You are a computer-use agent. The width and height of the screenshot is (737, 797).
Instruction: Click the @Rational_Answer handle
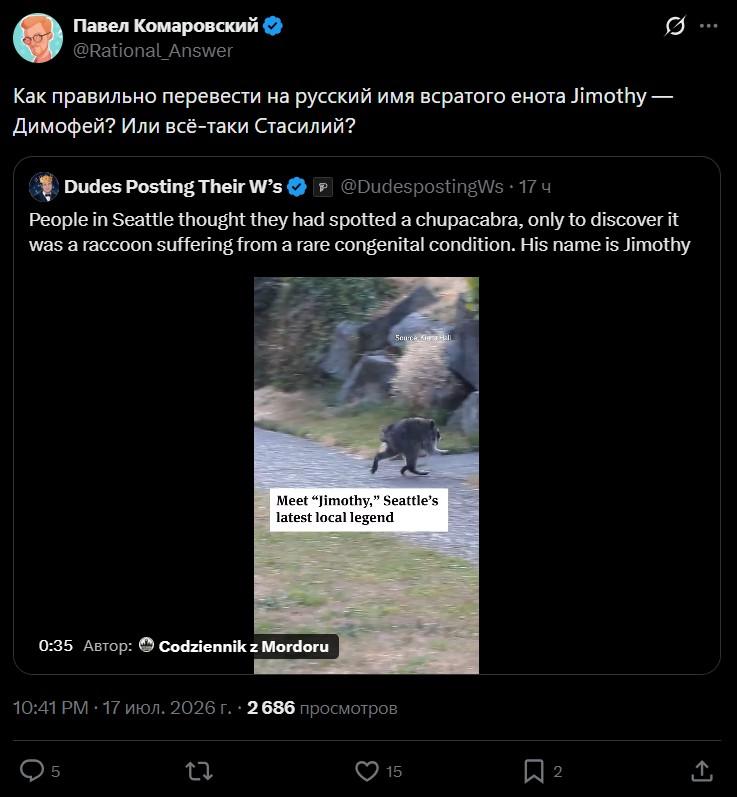click(x=153, y=51)
